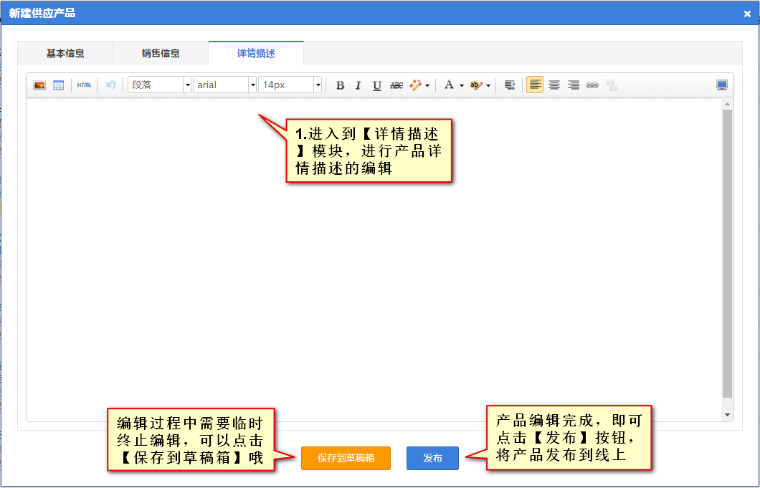Insert a table via the table icon
Image resolution: width=760 pixels, height=488 pixels.
pos(59,85)
